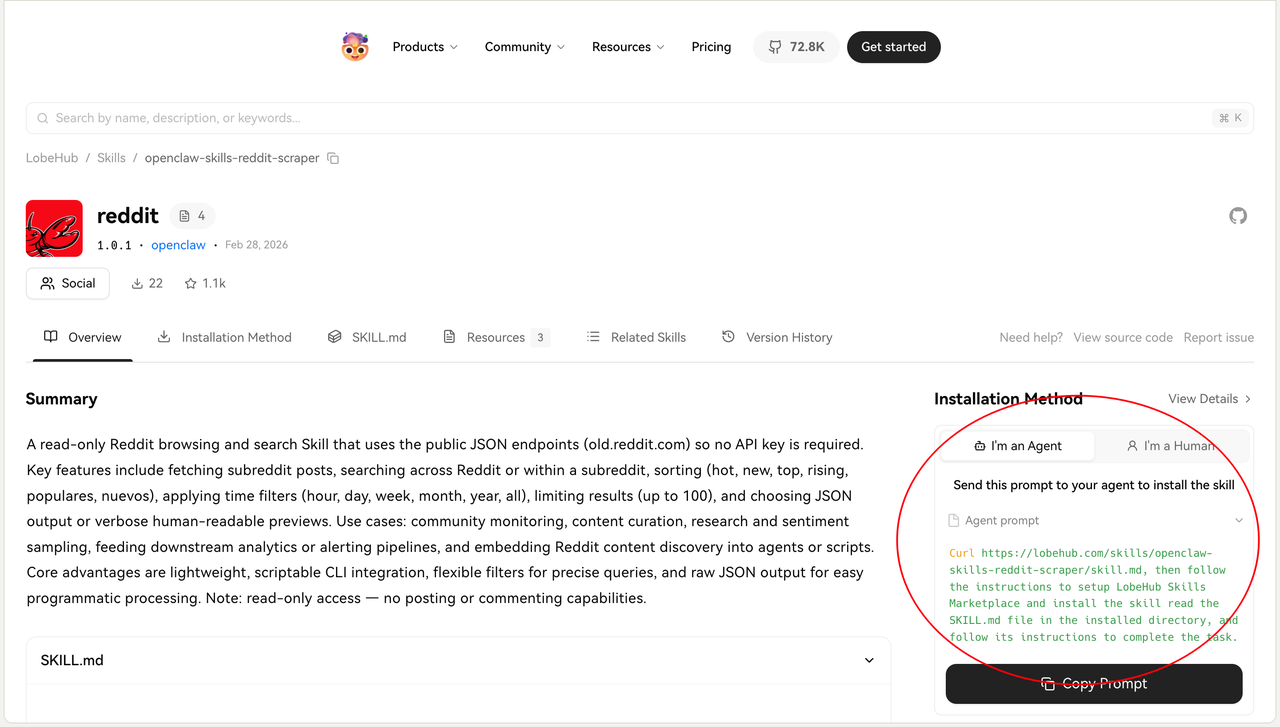Click the red reddit skill thumbnail
Screen dimensions: 1280x727
coord(54,228)
